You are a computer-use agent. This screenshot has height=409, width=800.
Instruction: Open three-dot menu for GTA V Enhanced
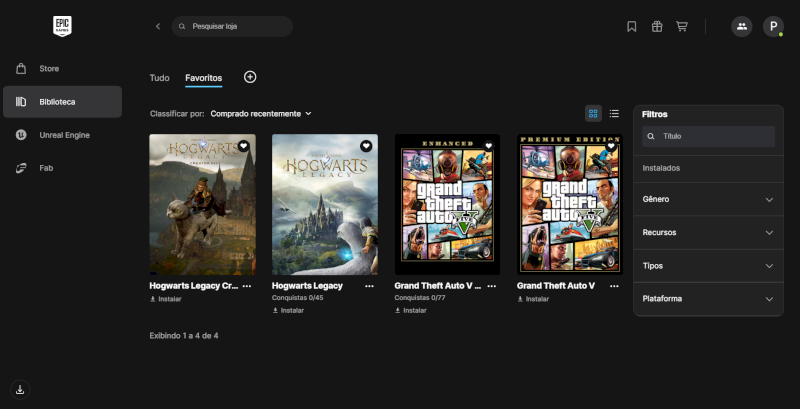[492, 286]
